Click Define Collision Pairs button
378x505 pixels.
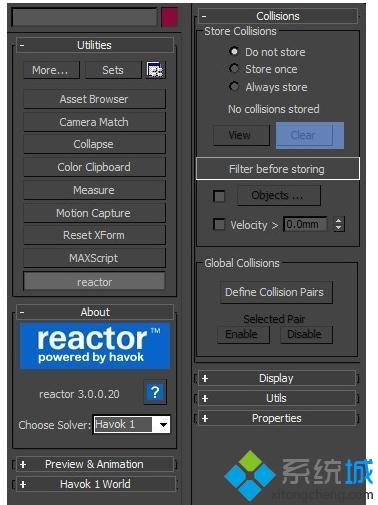pyautogui.click(x=276, y=292)
